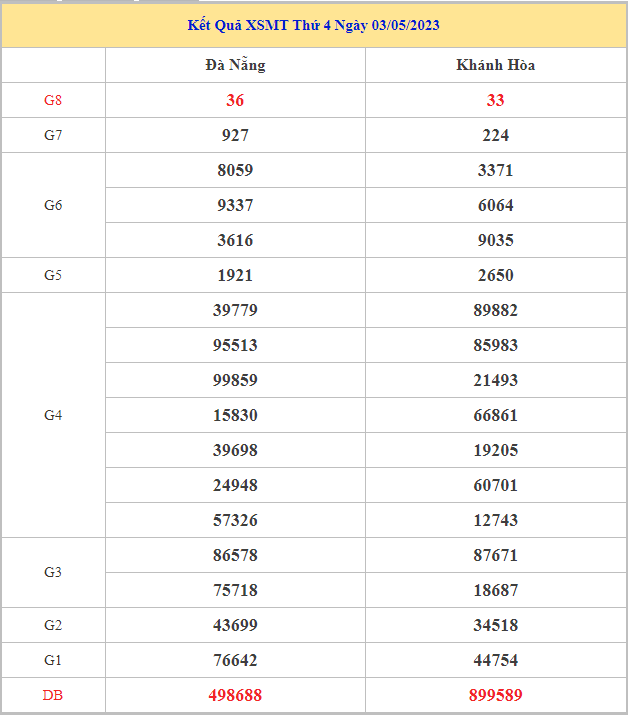This screenshot has height=716, width=628.
Task: Select G4 number 99859
Action: pos(235,380)
